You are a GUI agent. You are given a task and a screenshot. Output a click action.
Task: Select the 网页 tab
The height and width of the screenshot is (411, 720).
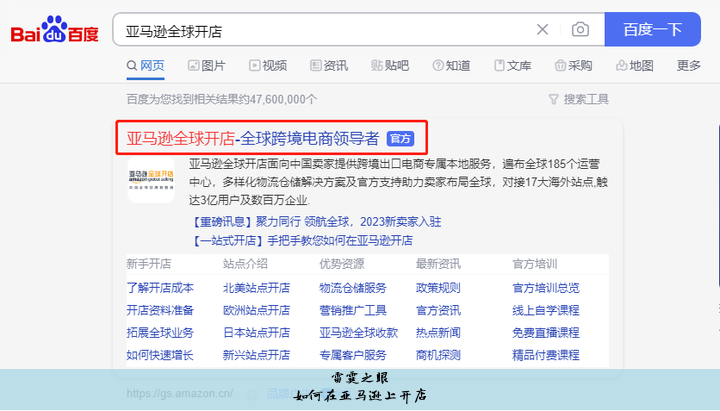pos(145,66)
